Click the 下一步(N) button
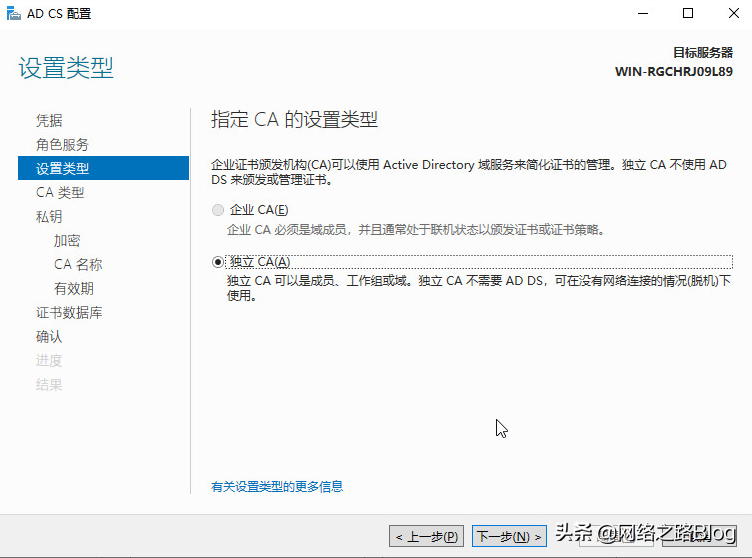 [x=509, y=536]
